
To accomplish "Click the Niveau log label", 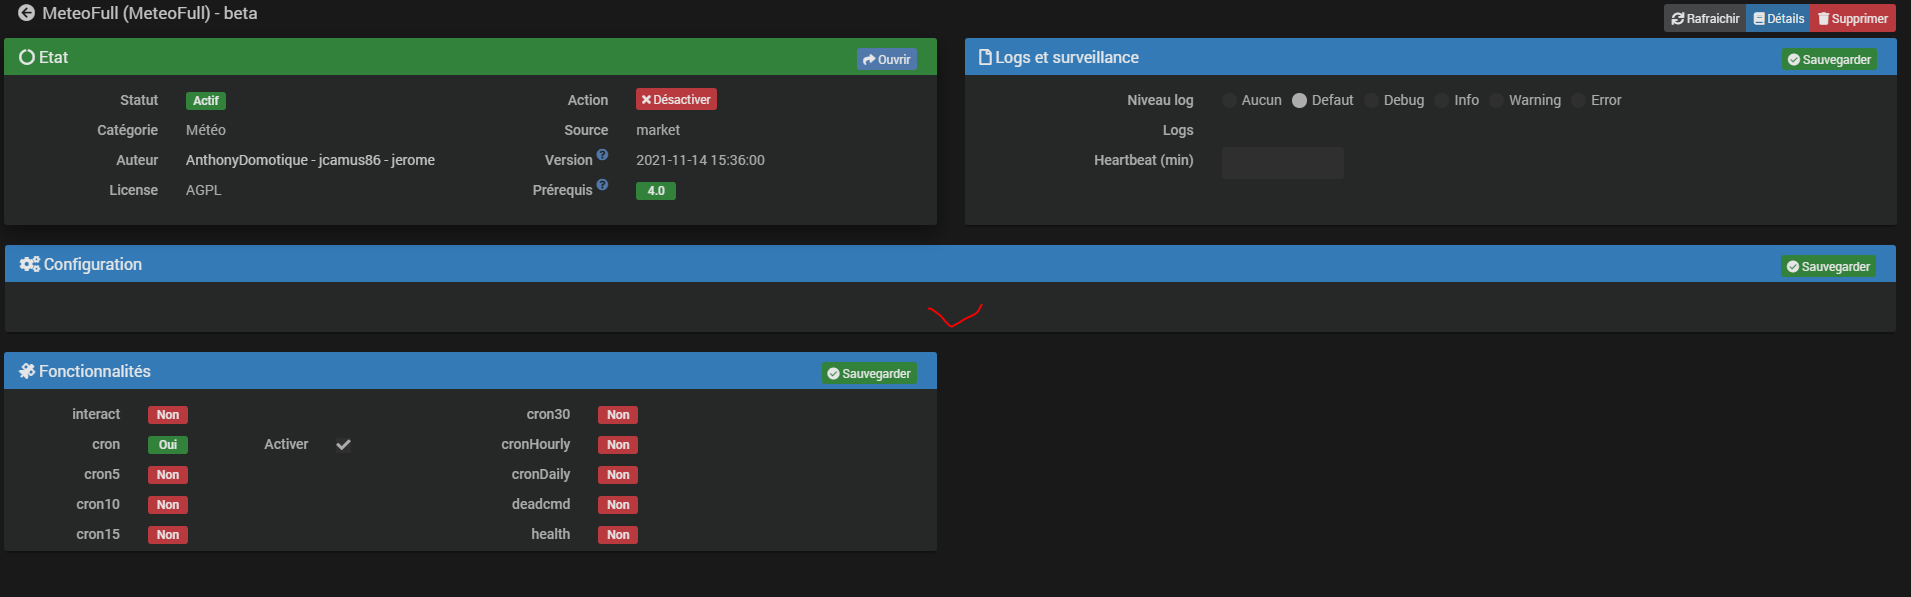I will (1160, 100).
